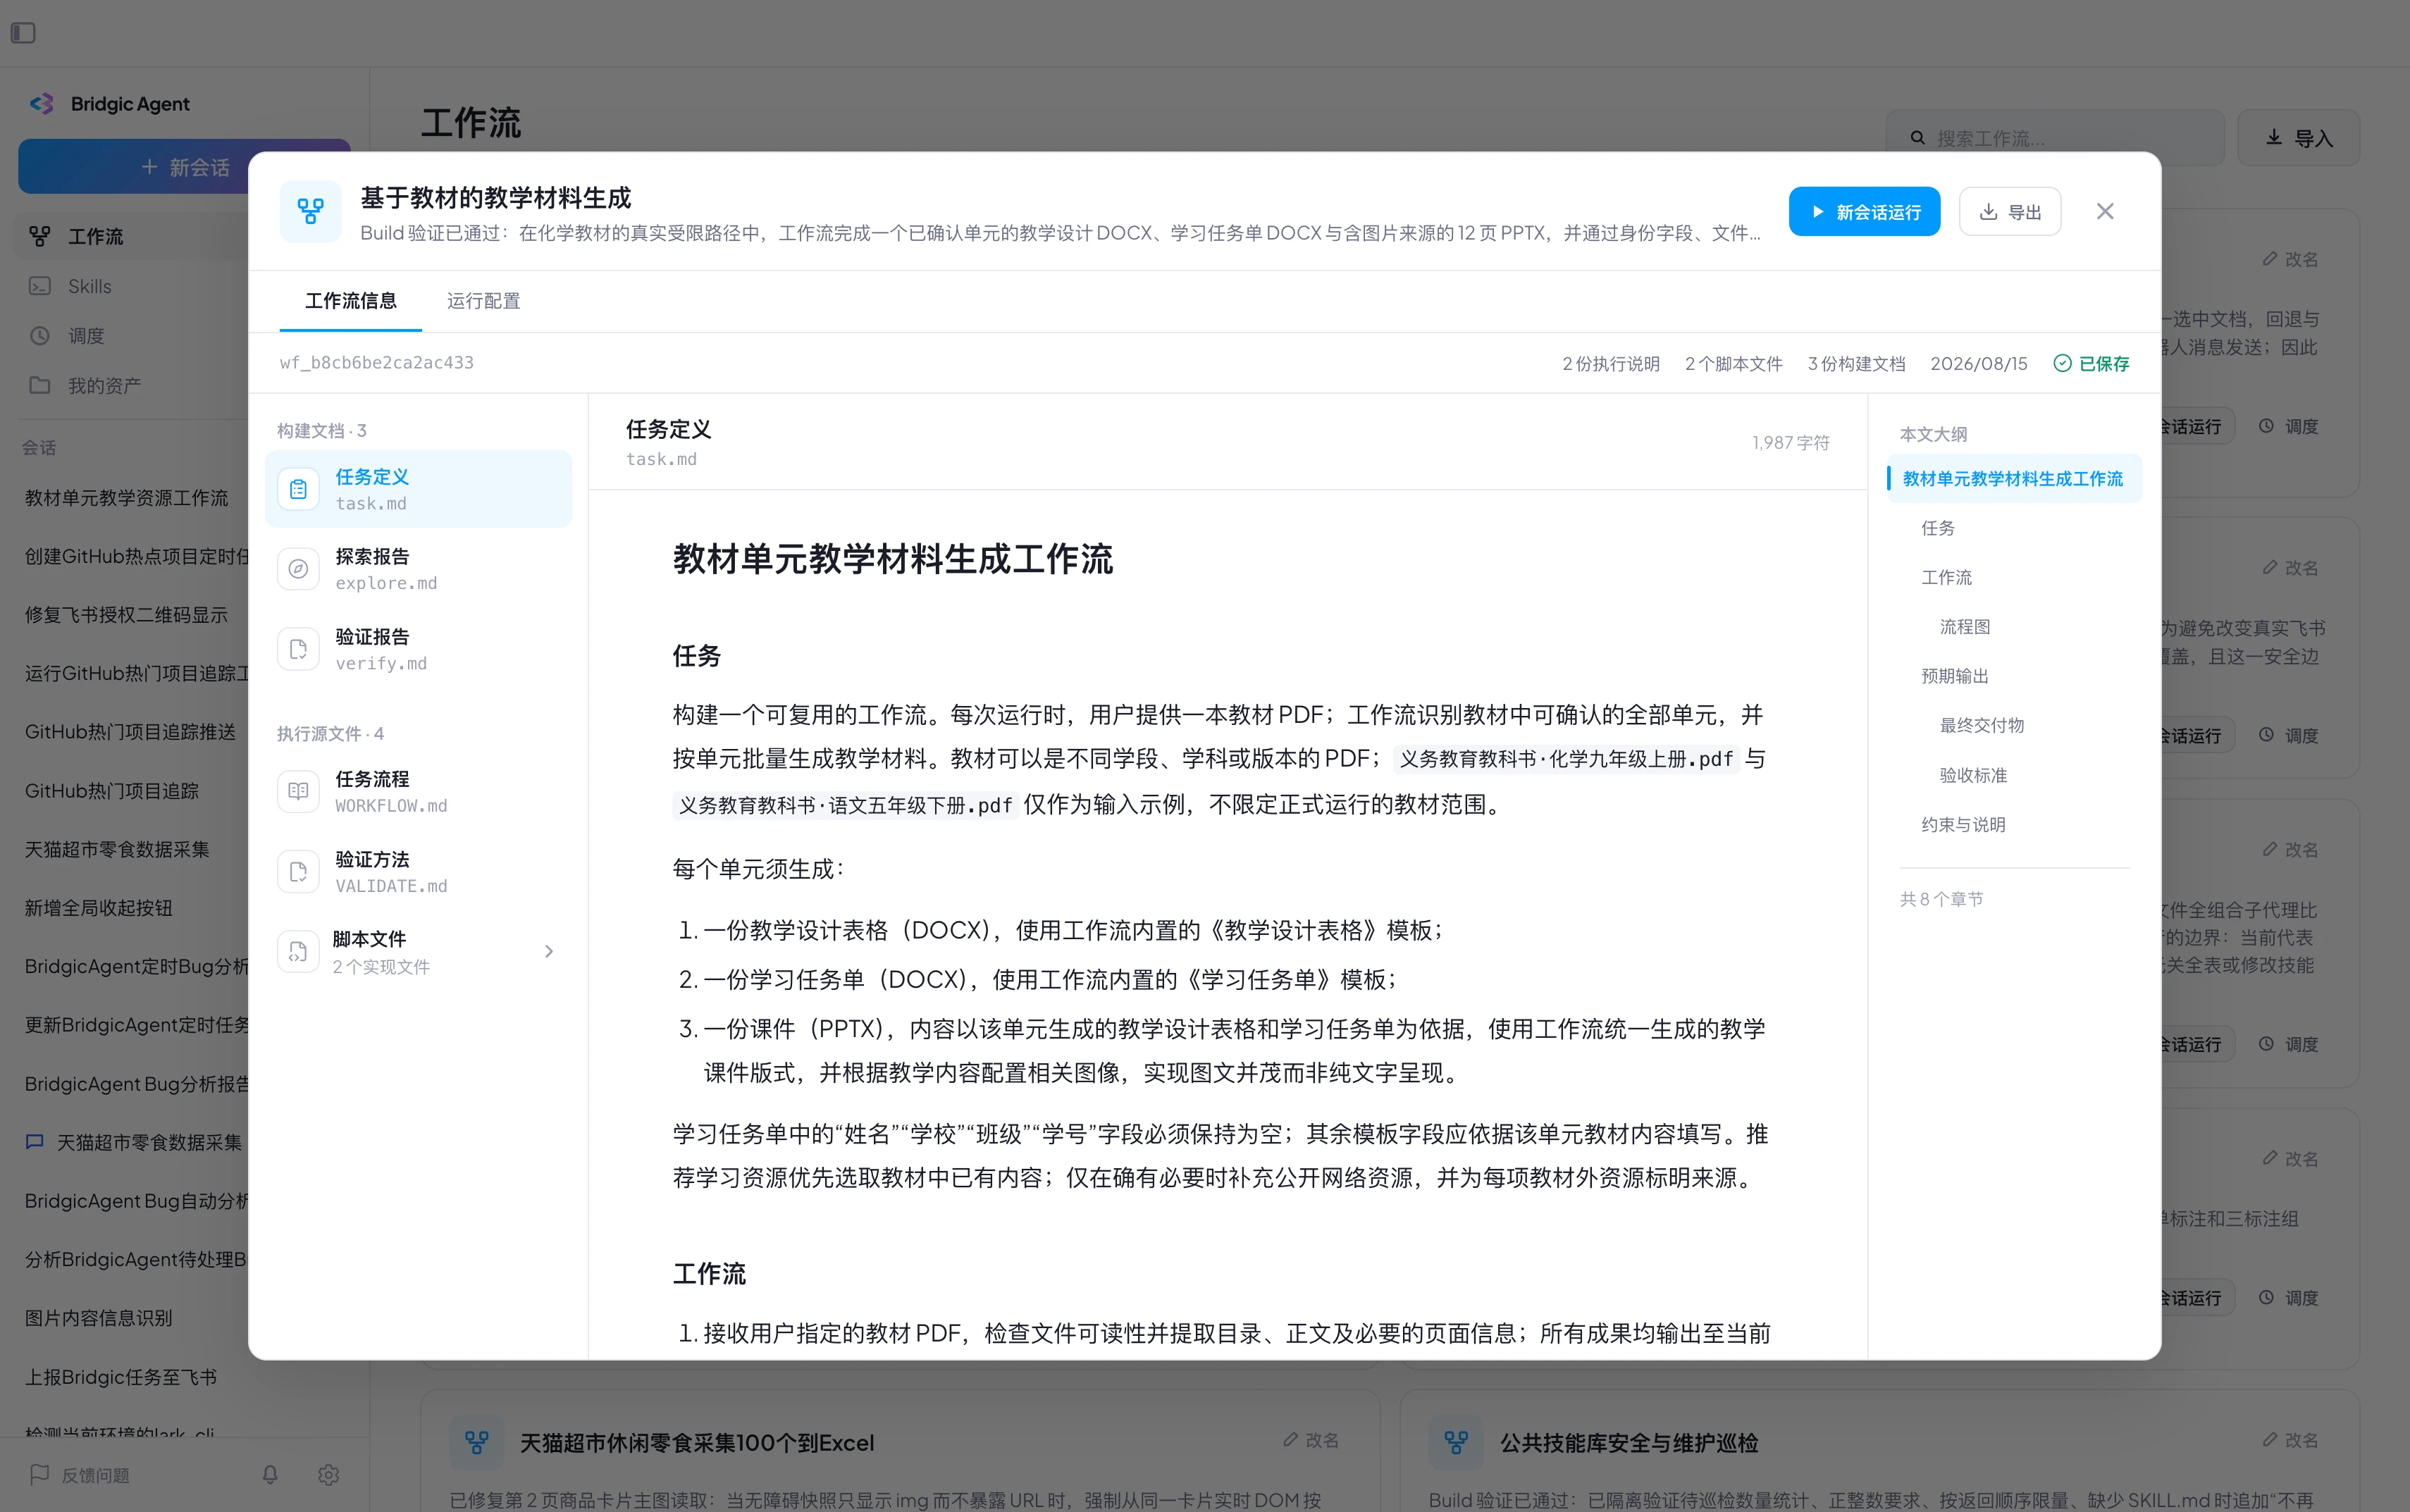Select 任务定义 task.md document
This screenshot has height=1512, width=2410.
[418, 489]
